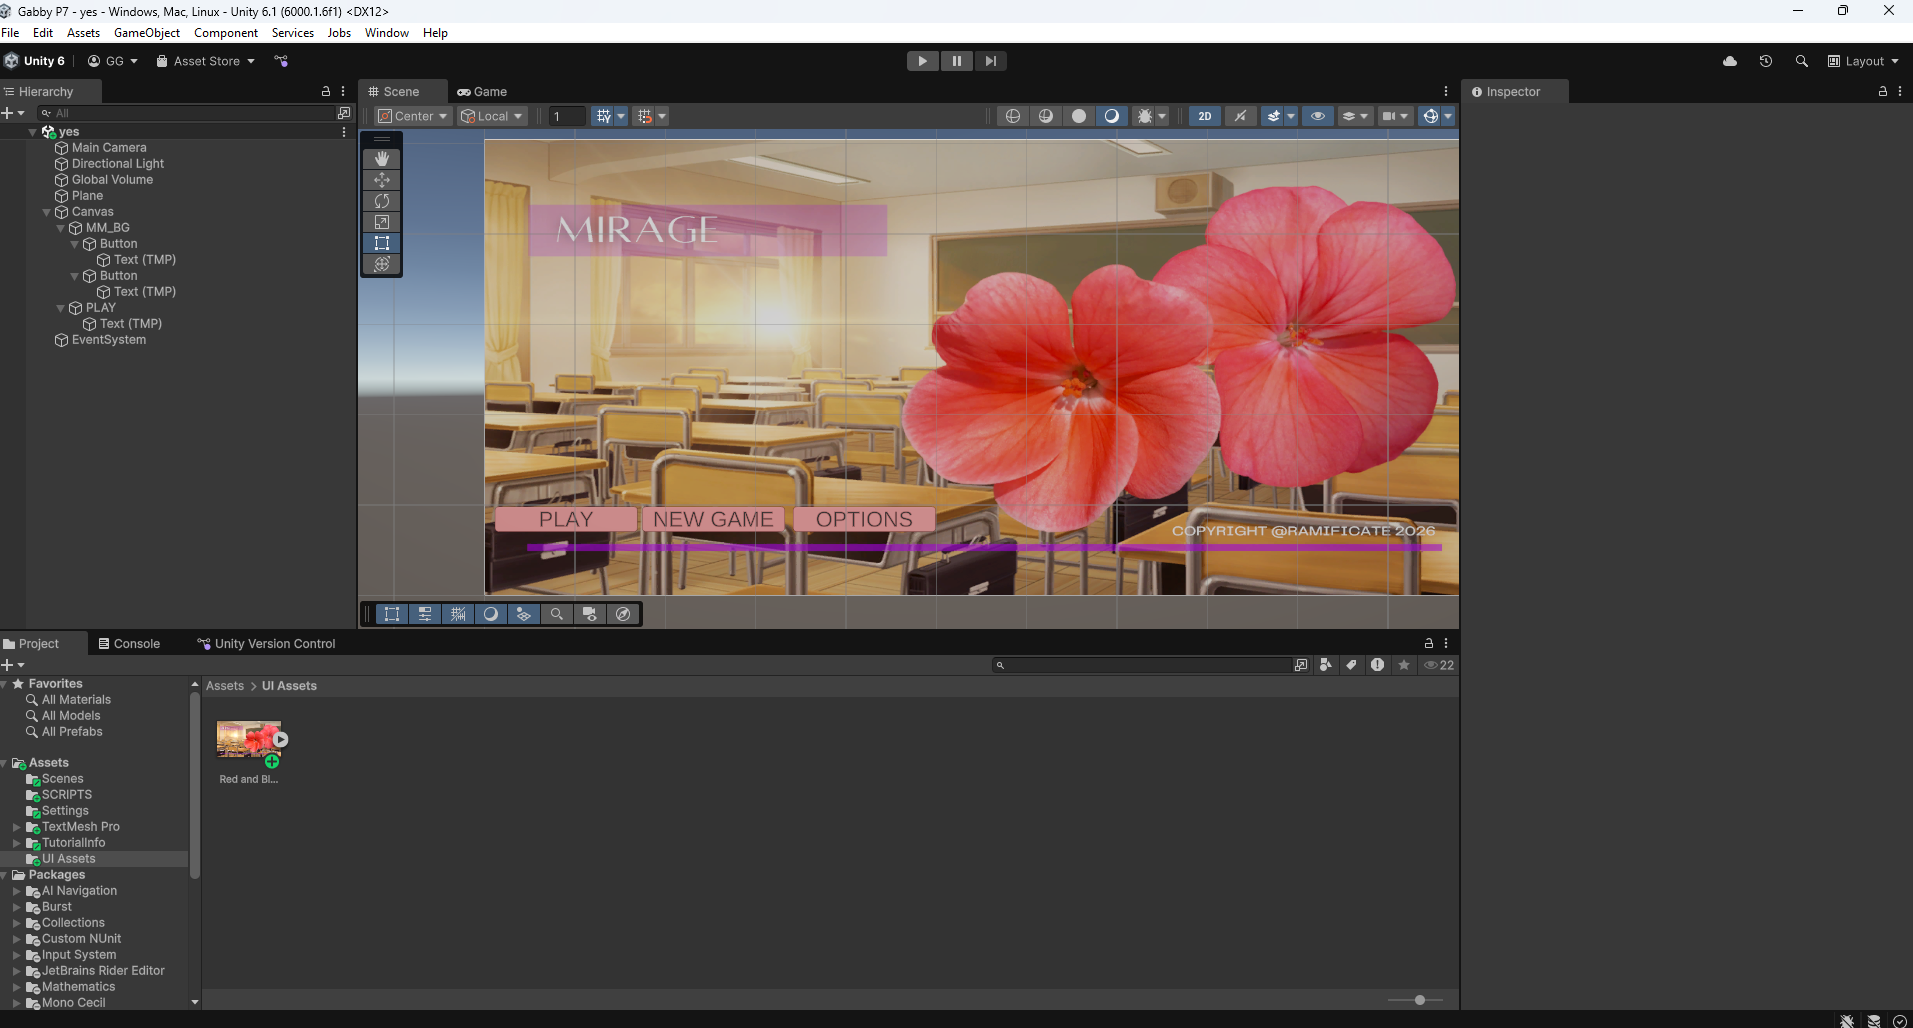
Task: Select EventSystem in the Hierarchy
Action: (x=109, y=340)
